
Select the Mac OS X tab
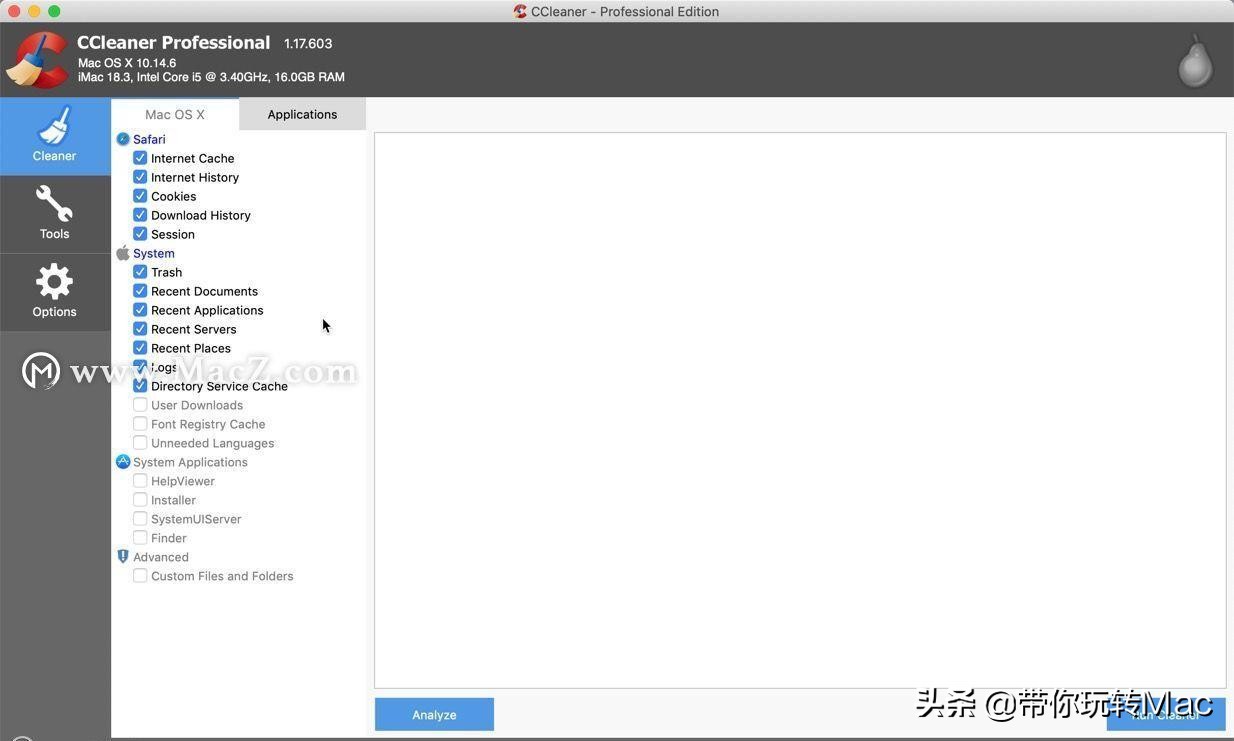175,113
